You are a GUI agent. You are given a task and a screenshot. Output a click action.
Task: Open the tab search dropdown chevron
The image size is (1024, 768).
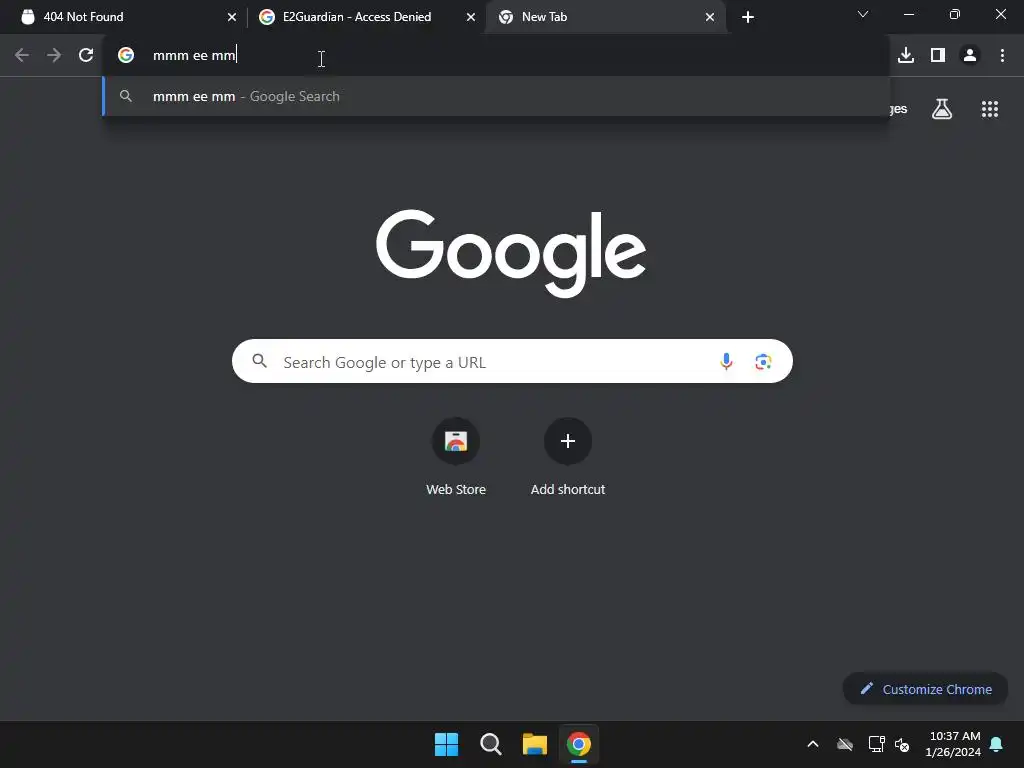[863, 14]
